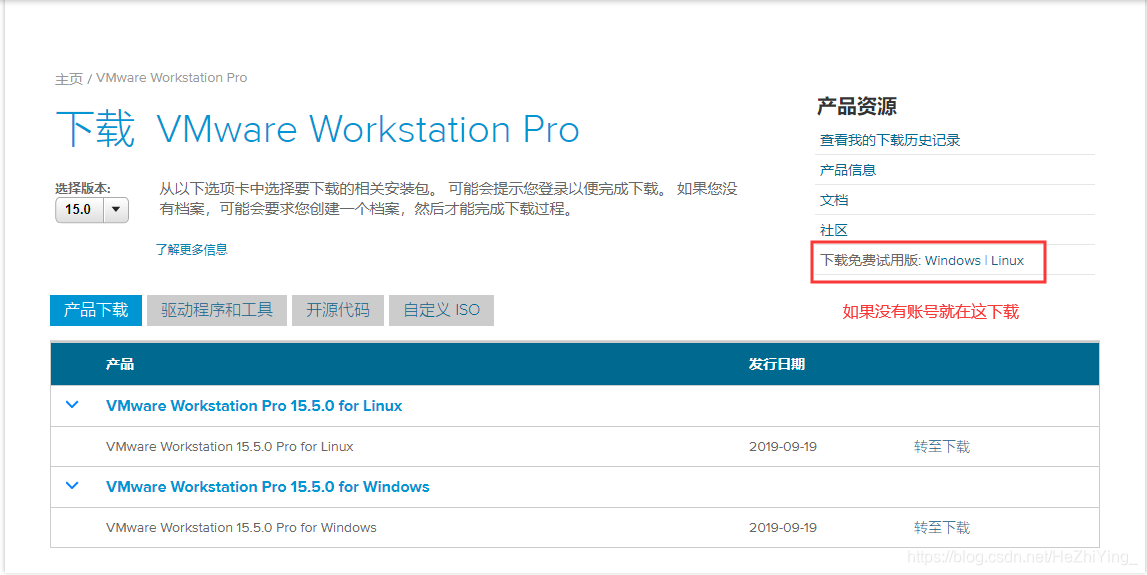Open 文档 resource link

pos(834,200)
